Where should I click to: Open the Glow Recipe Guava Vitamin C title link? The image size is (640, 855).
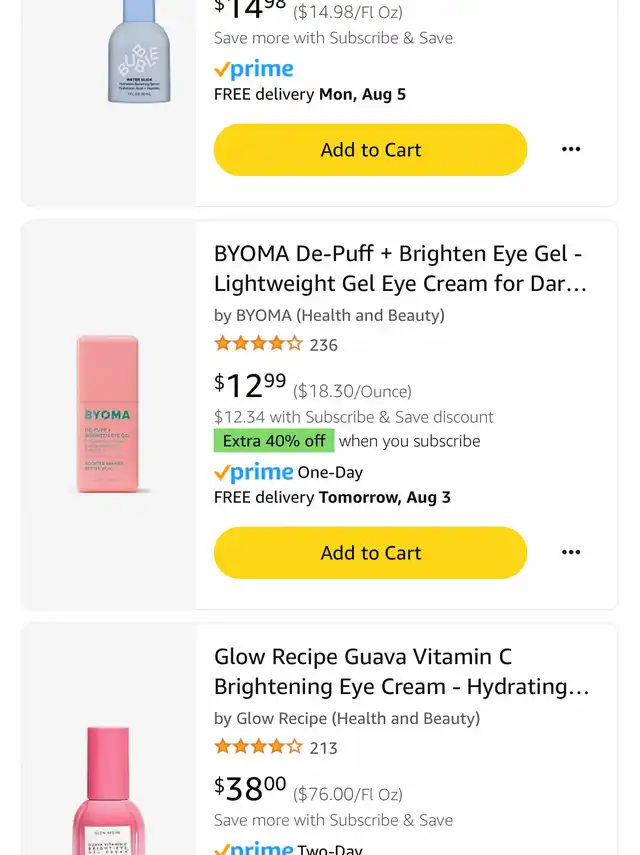pos(401,671)
